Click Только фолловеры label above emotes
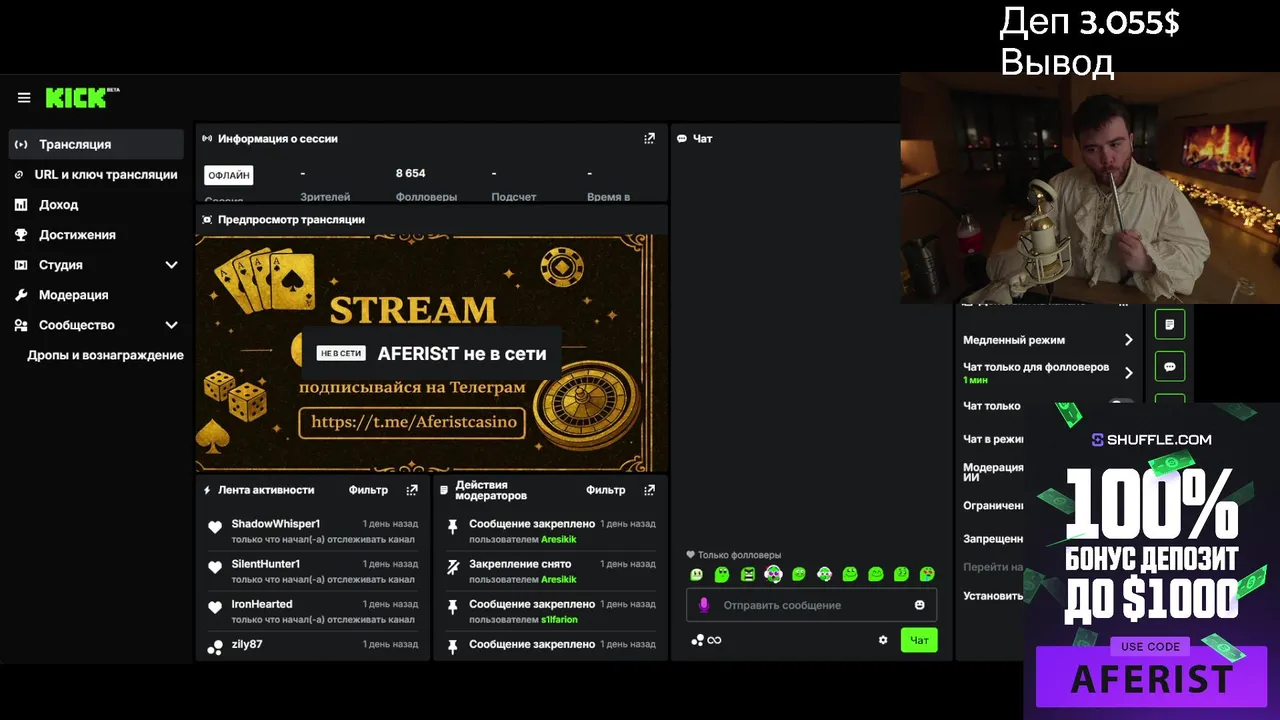The width and height of the screenshot is (1280, 720). (x=739, y=555)
